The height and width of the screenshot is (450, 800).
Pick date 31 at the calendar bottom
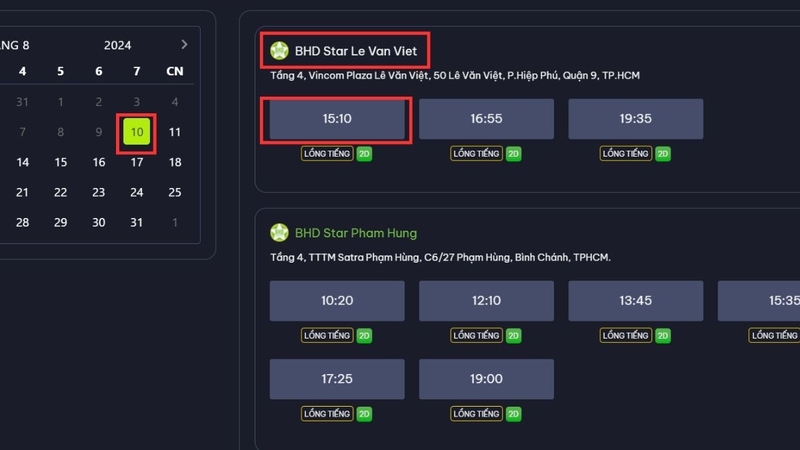[x=137, y=222]
